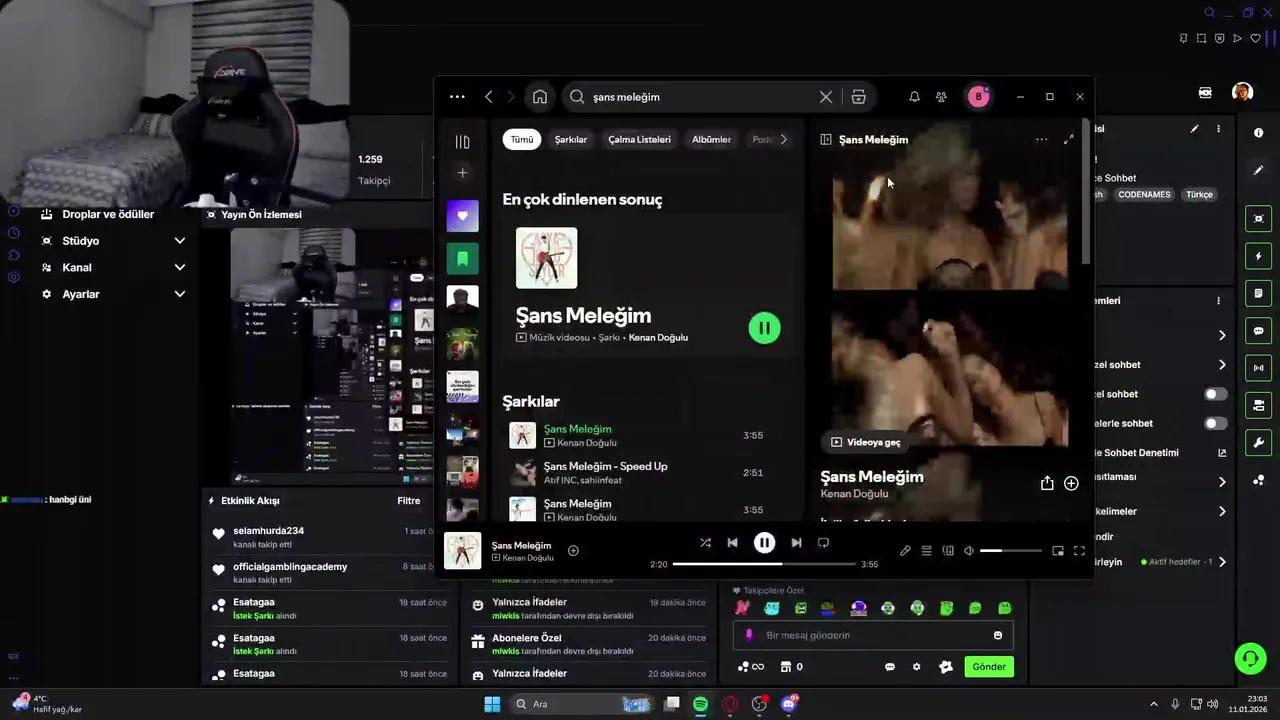1280x720 pixels.
Task: Switch to the Albümler tab
Action: coord(711,140)
